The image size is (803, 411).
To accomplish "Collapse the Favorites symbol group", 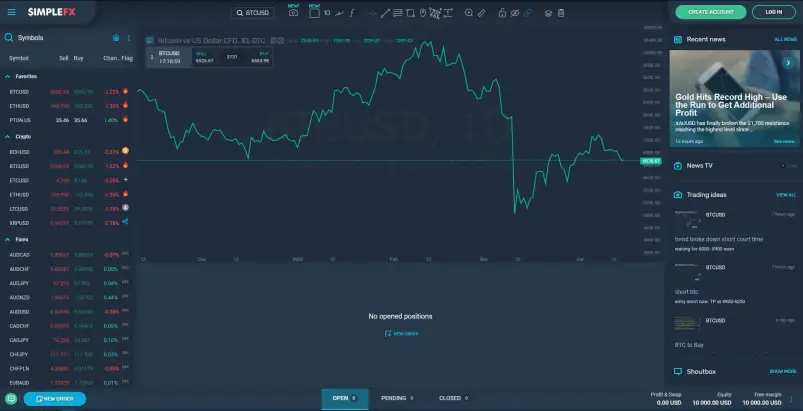I will point(8,76).
